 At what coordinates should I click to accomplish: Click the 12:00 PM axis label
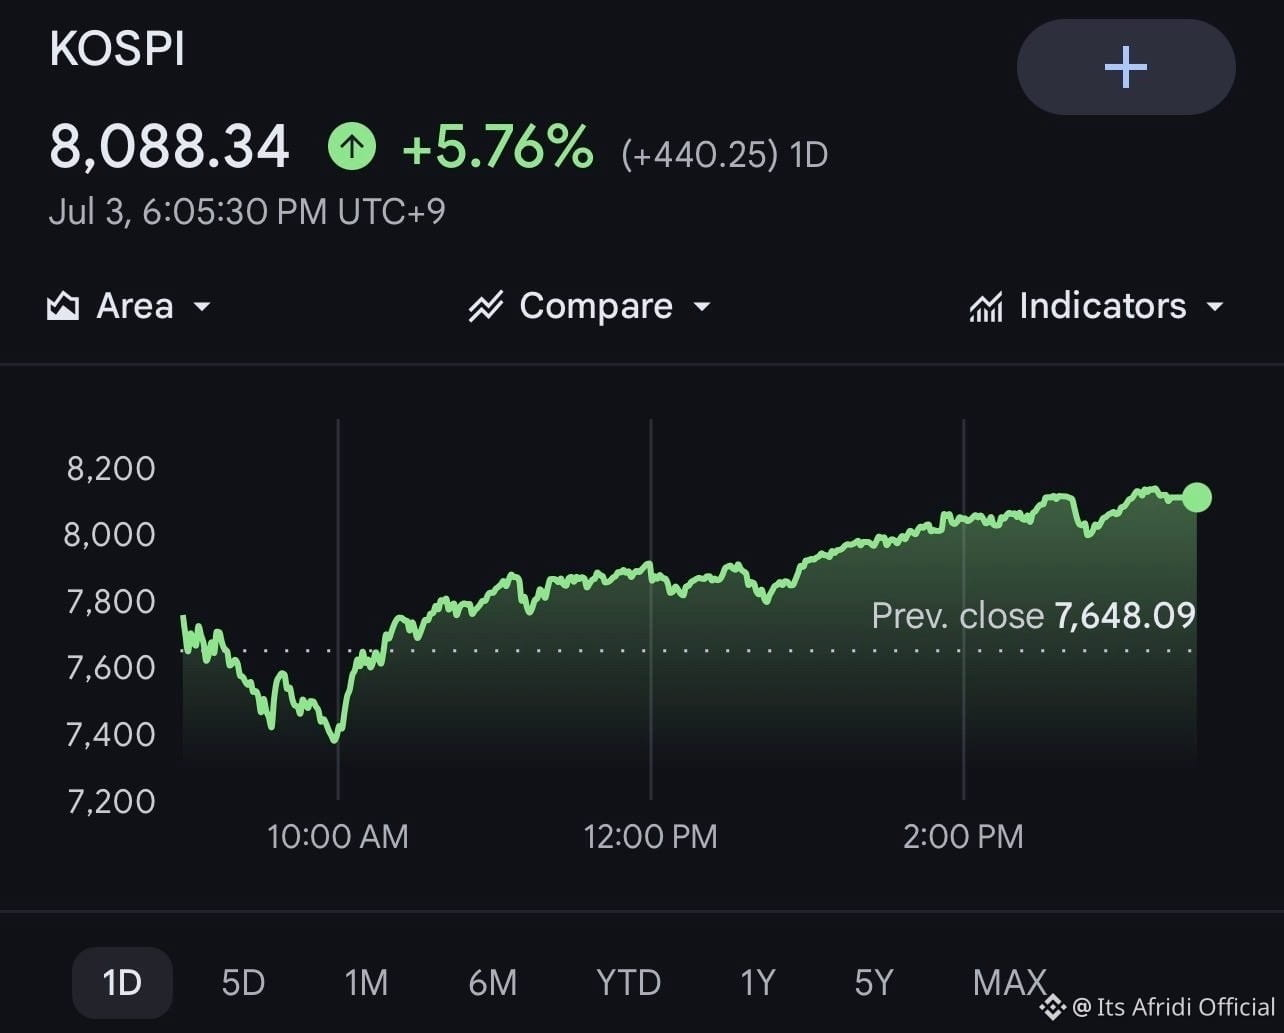click(x=651, y=836)
